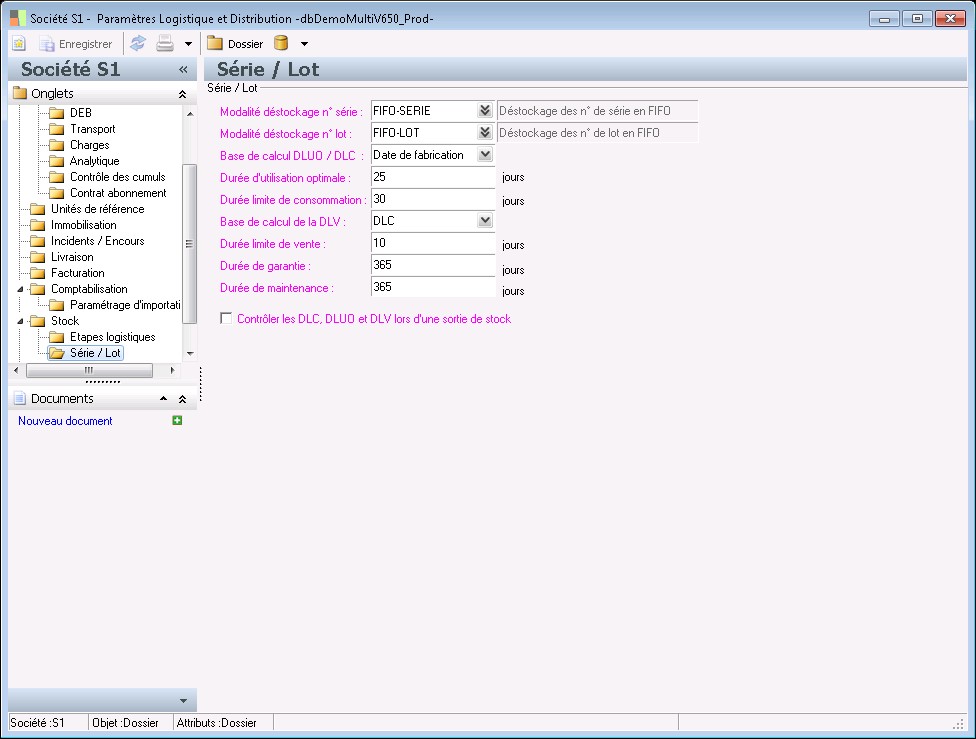Open the Base de calcul de la DLV dropdown

click(x=485, y=221)
